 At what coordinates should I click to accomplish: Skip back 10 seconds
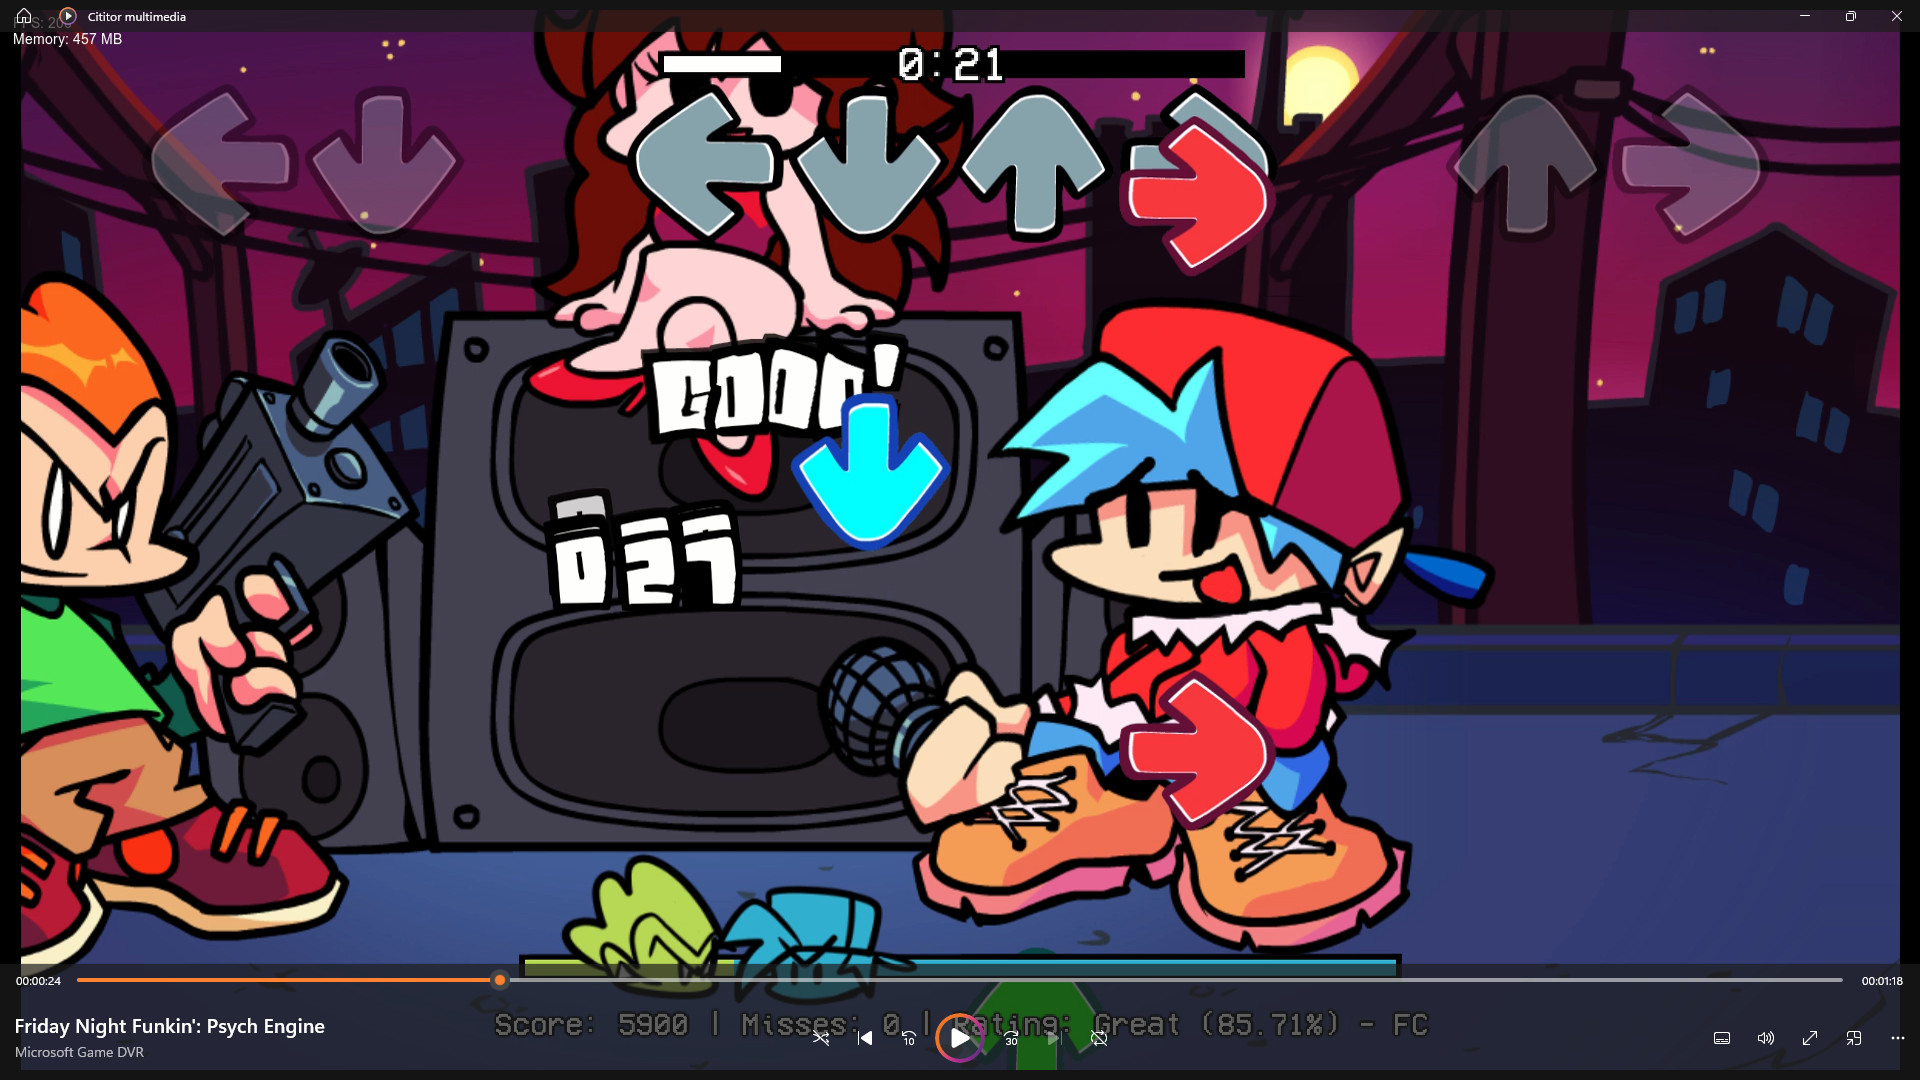(909, 1038)
